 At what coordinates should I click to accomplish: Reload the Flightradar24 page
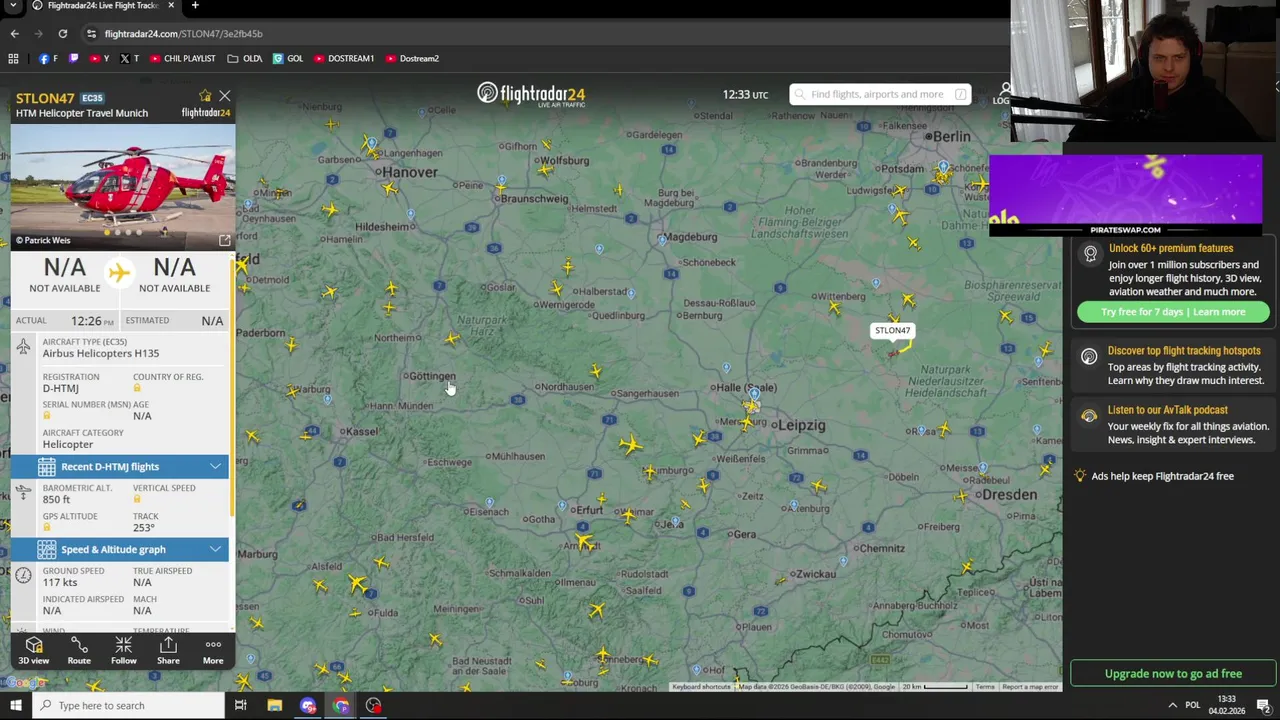pyautogui.click(x=62, y=33)
